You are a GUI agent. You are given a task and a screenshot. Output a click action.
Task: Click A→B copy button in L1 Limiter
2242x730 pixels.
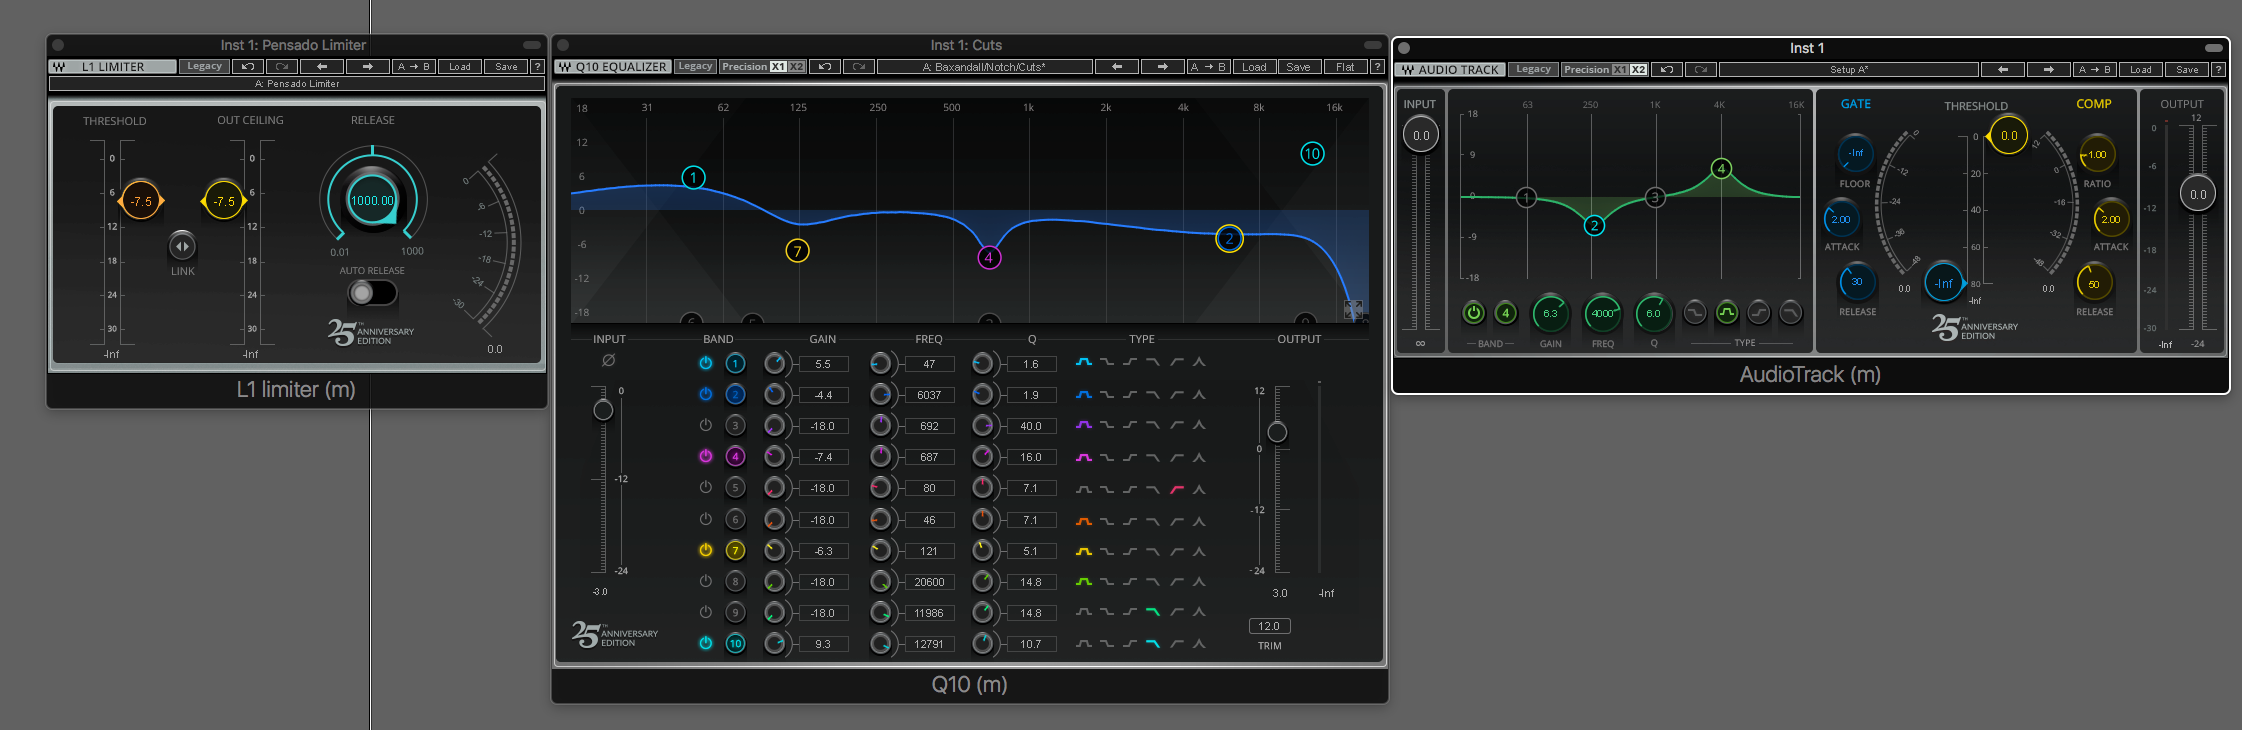tap(414, 67)
